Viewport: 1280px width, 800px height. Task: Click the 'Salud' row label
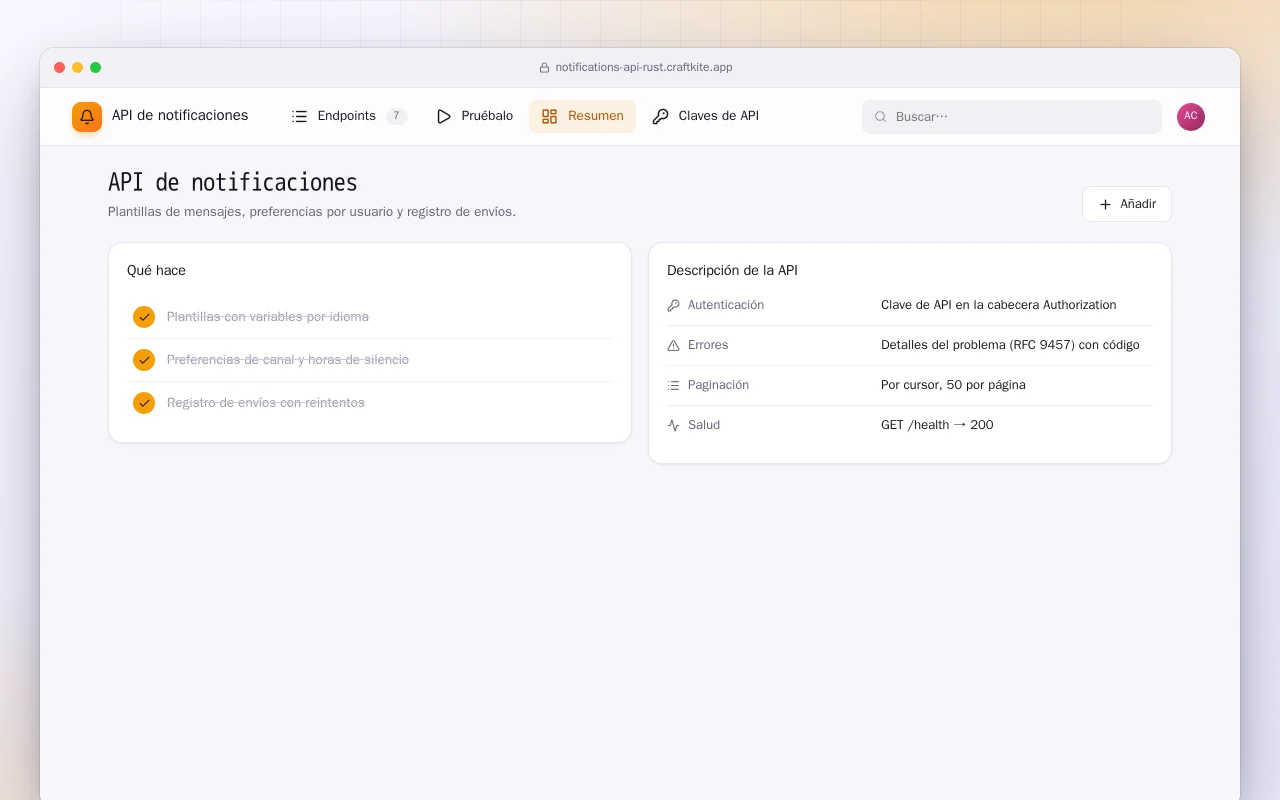click(704, 425)
